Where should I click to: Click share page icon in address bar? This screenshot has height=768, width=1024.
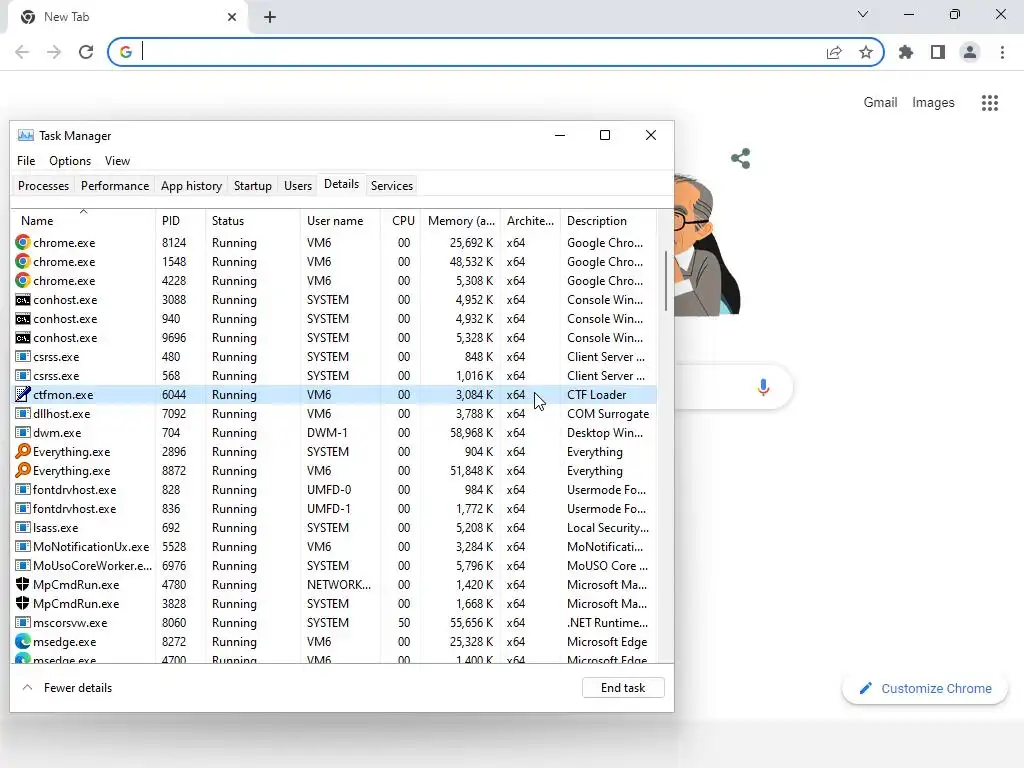pyautogui.click(x=834, y=52)
